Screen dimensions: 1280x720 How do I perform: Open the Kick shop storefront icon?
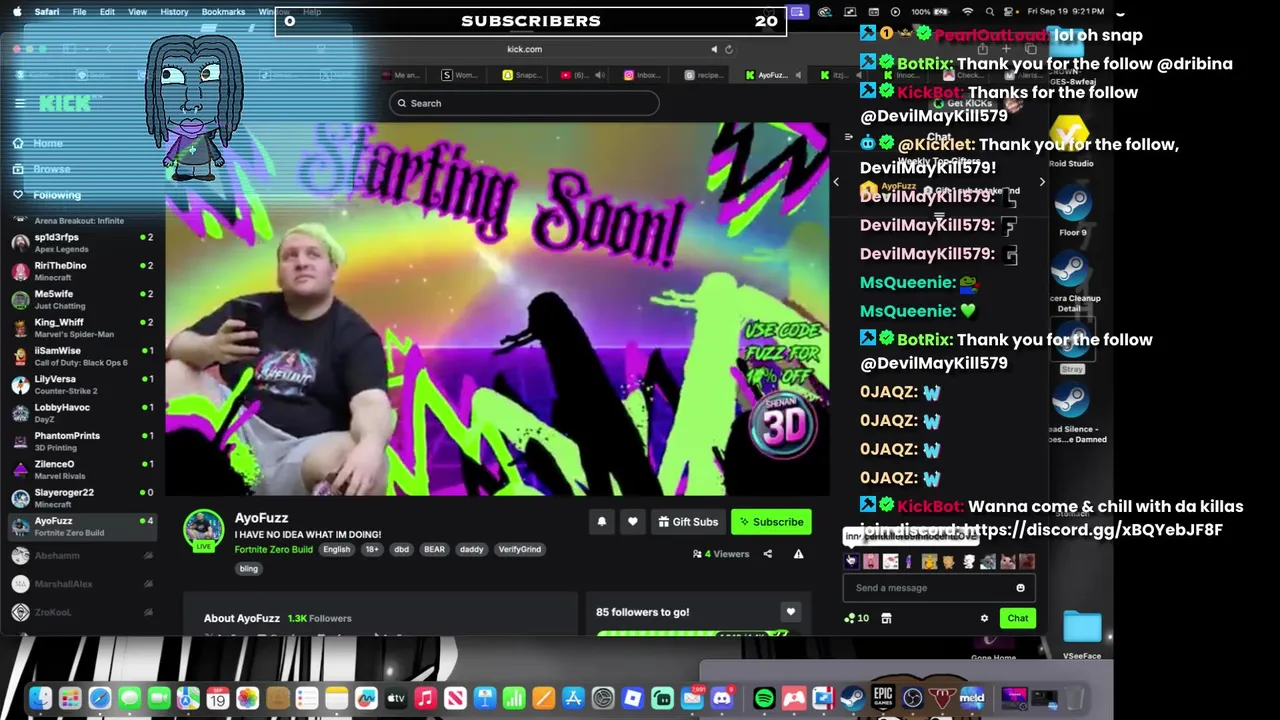(886, 618)
